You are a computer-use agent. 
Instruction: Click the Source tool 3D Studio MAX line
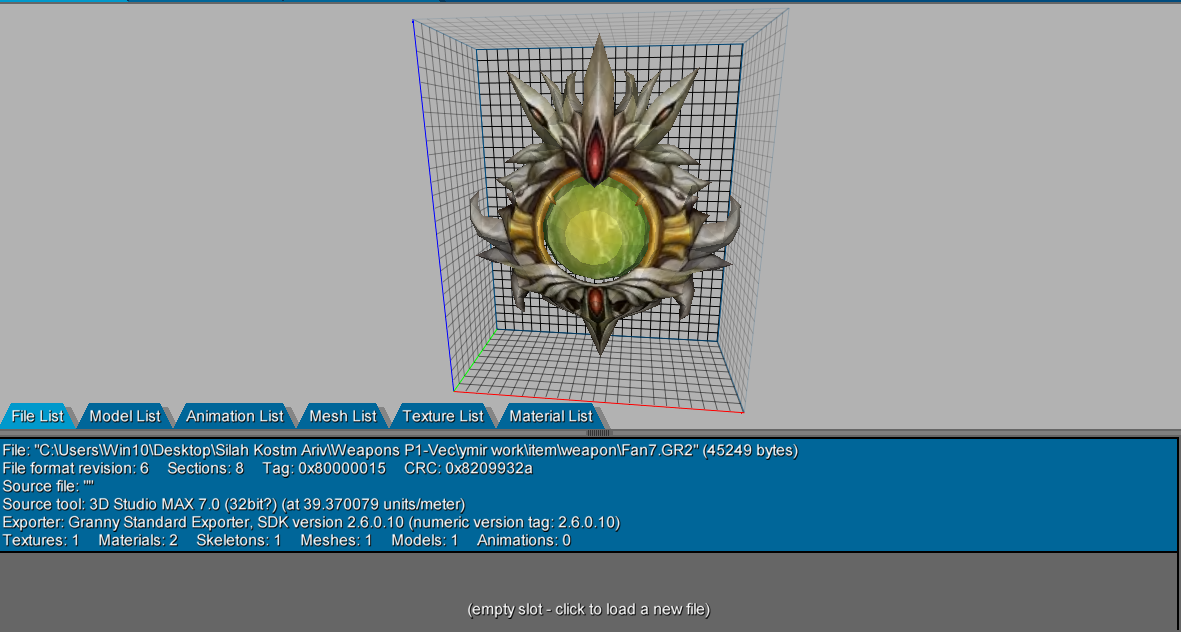[x=233, y=504]
